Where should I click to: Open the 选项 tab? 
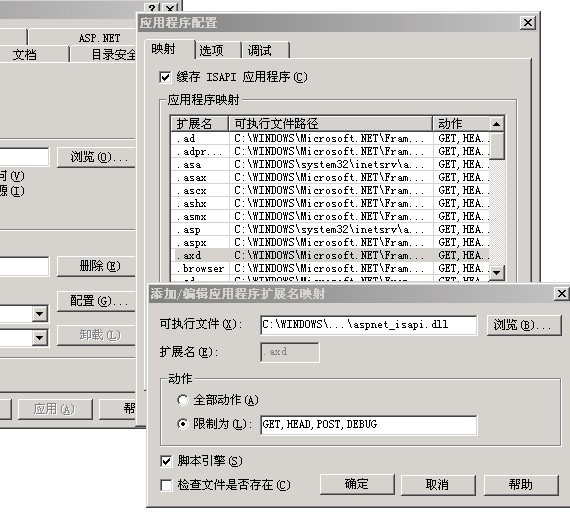point(218,50)
